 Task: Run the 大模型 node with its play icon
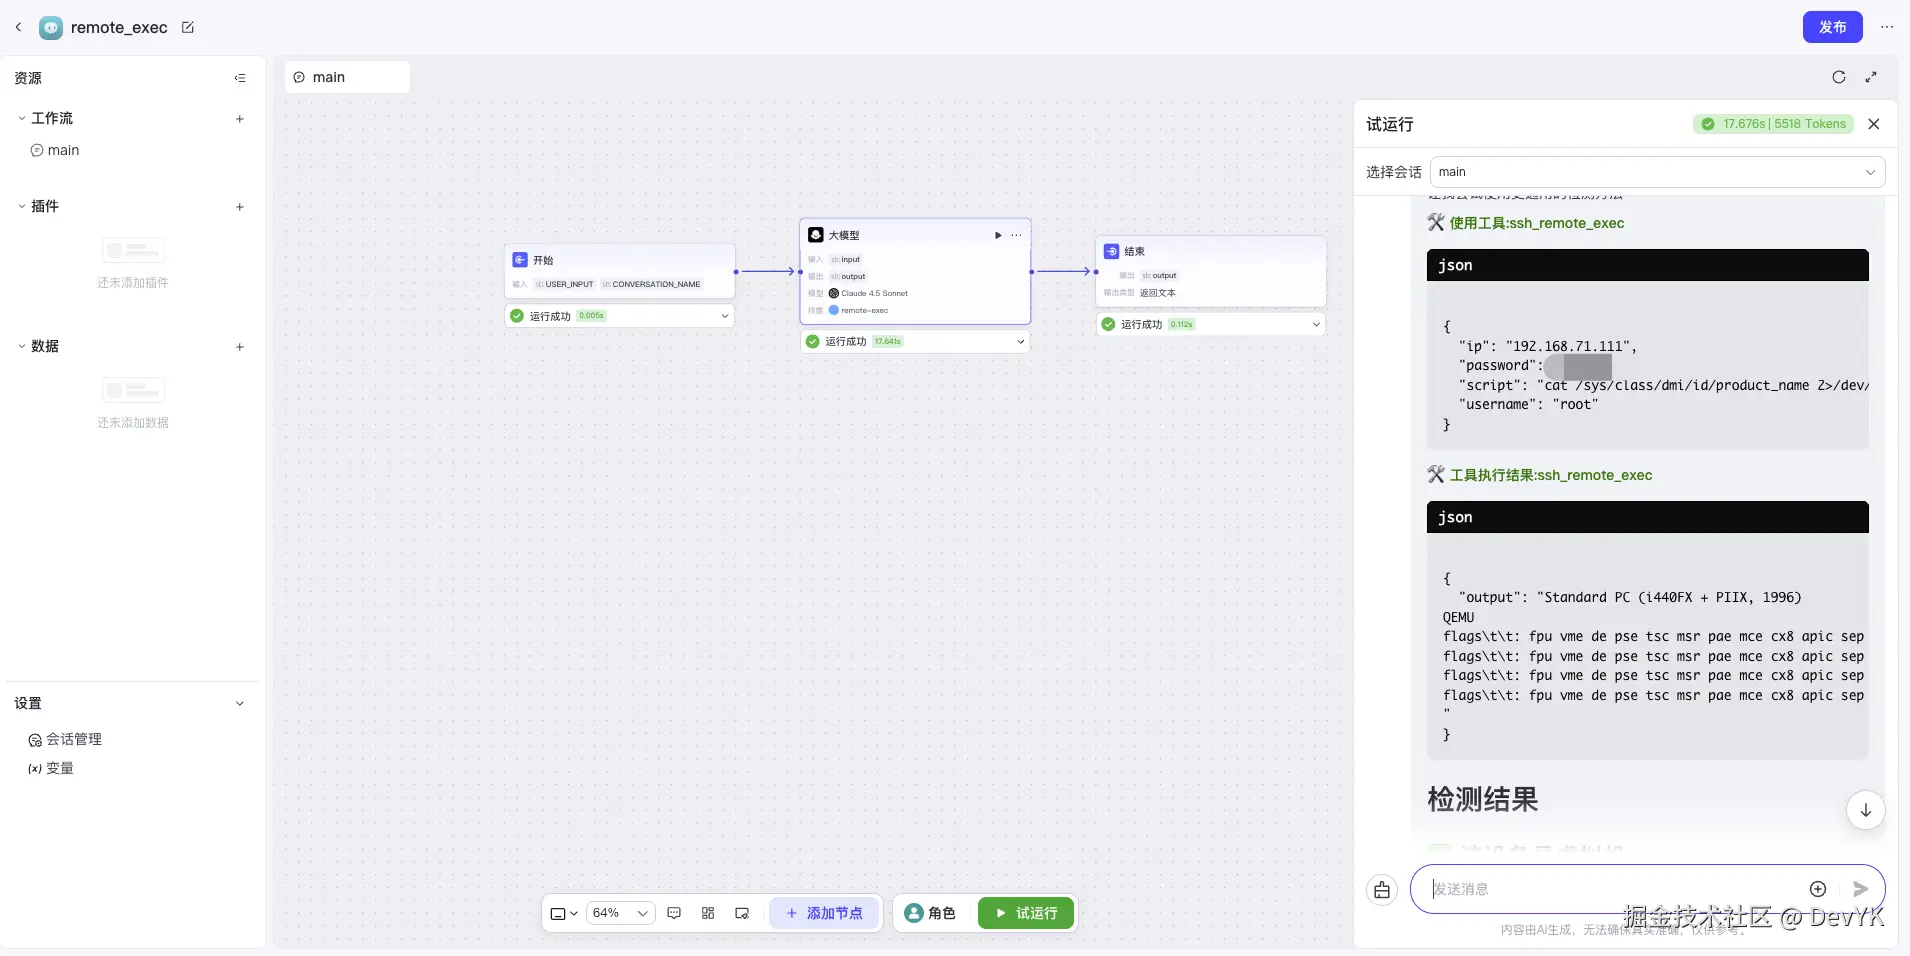(998, 235)
